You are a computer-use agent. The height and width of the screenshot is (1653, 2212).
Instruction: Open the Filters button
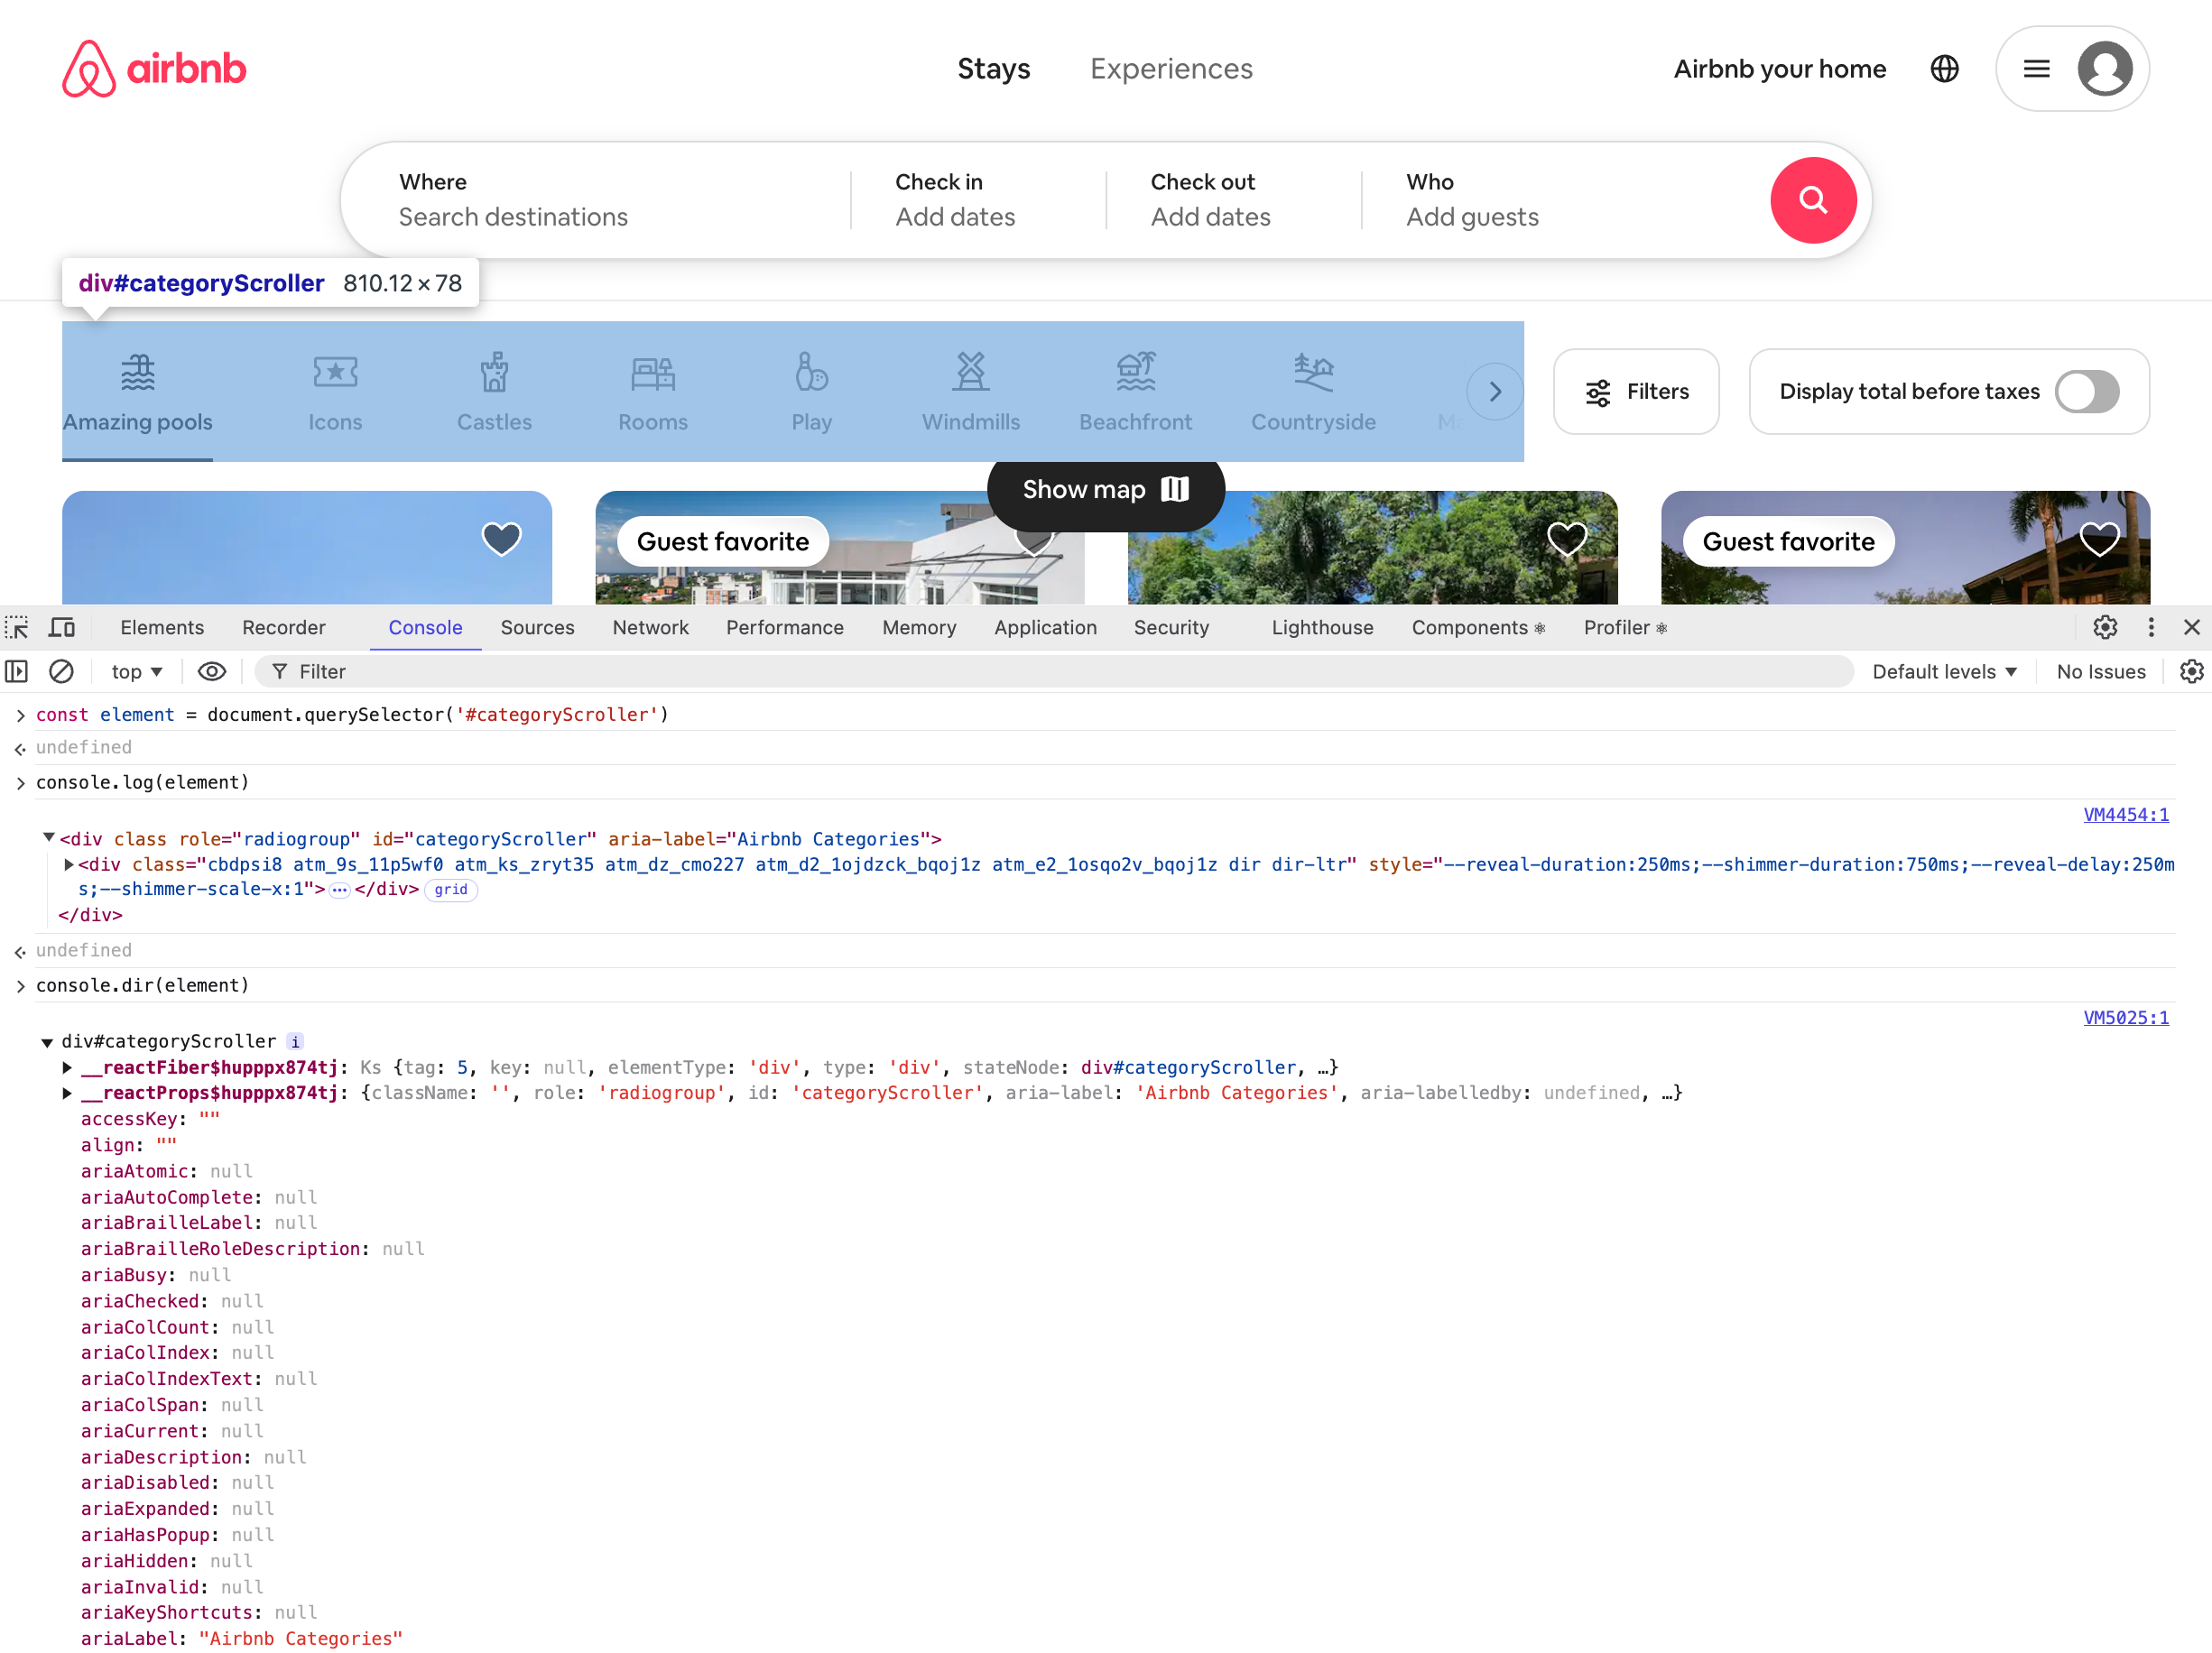click(1635, 391)
